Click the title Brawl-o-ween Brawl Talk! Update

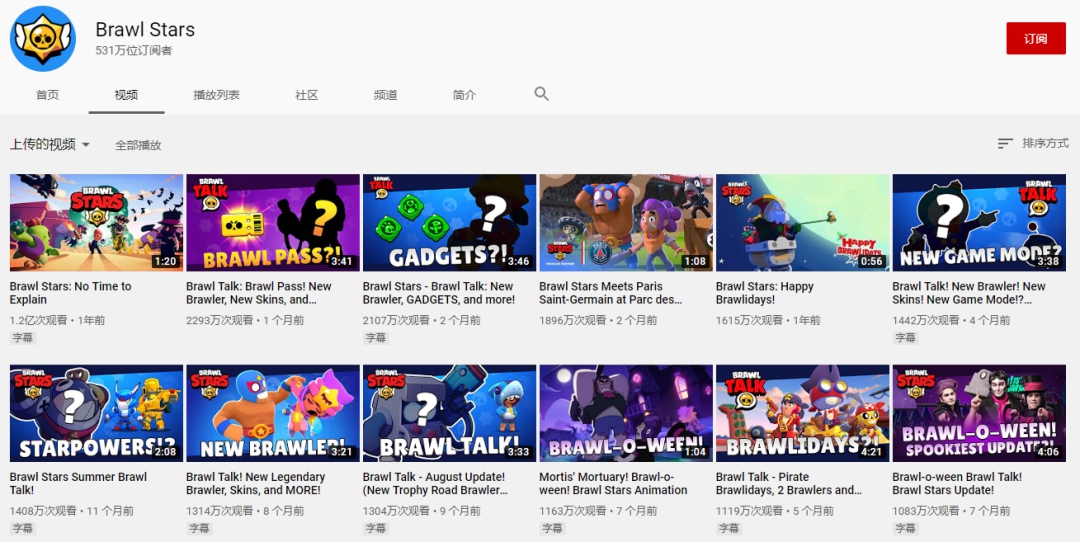click(x=957, y=483)
